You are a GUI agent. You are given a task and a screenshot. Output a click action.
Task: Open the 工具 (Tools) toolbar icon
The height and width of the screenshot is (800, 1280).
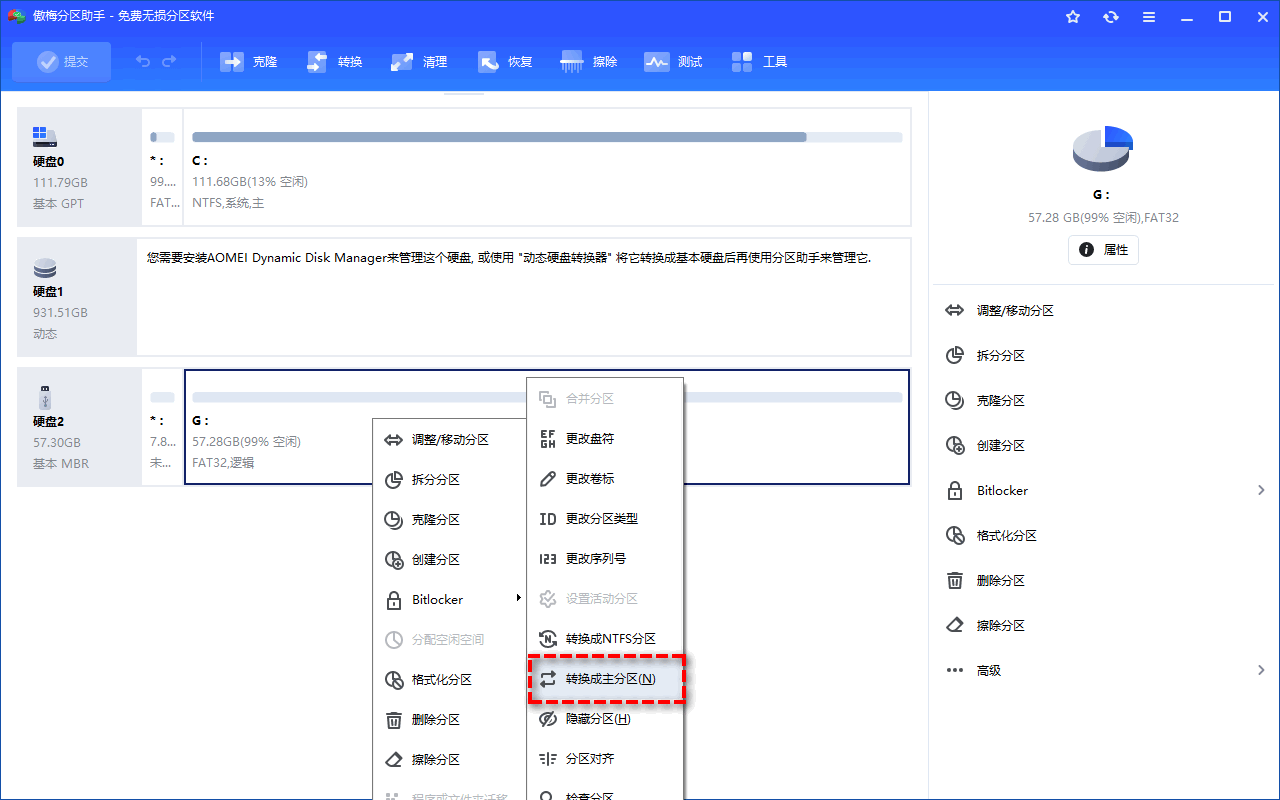tap(759, 61)
